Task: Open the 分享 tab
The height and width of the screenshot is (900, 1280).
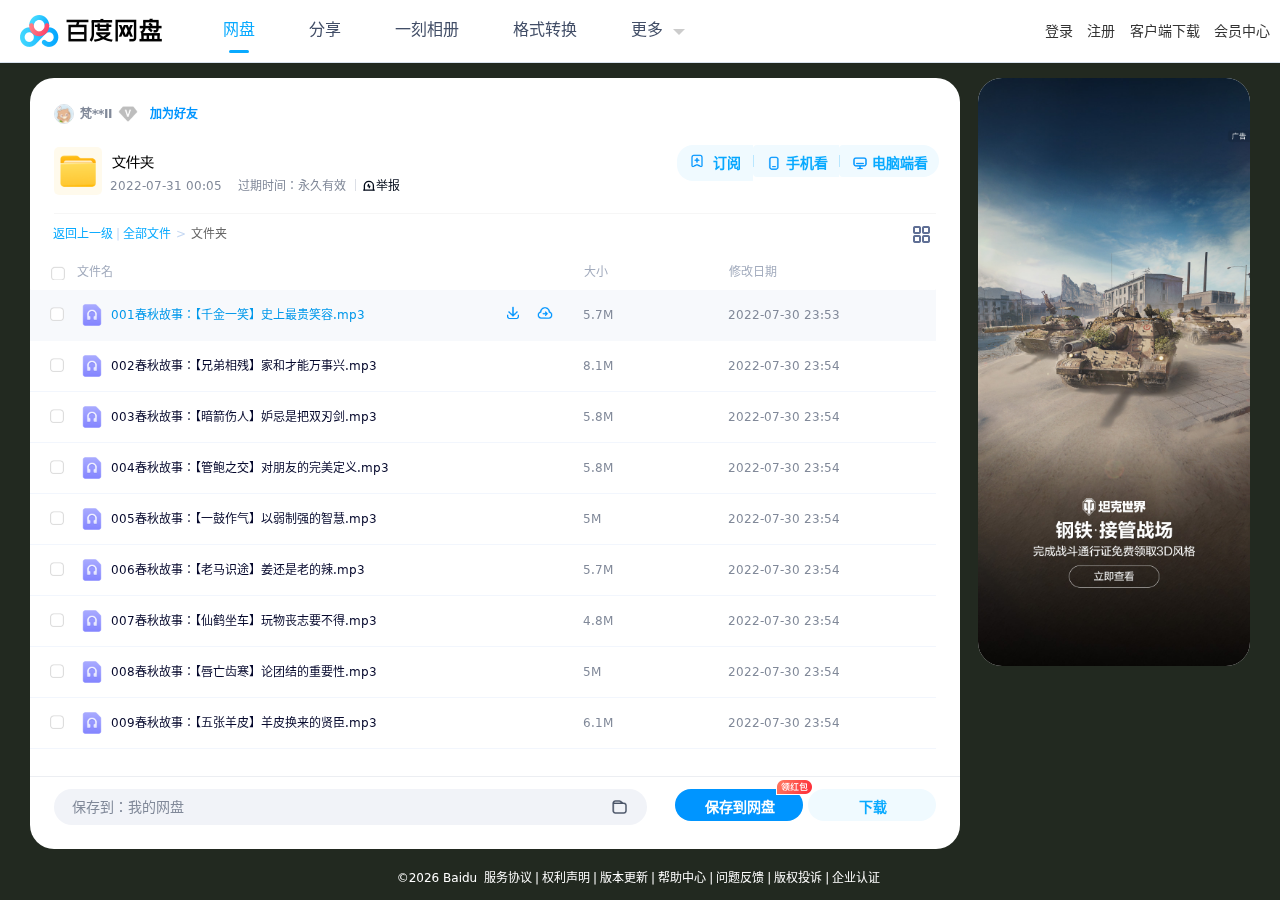Action: pos(325,30)
